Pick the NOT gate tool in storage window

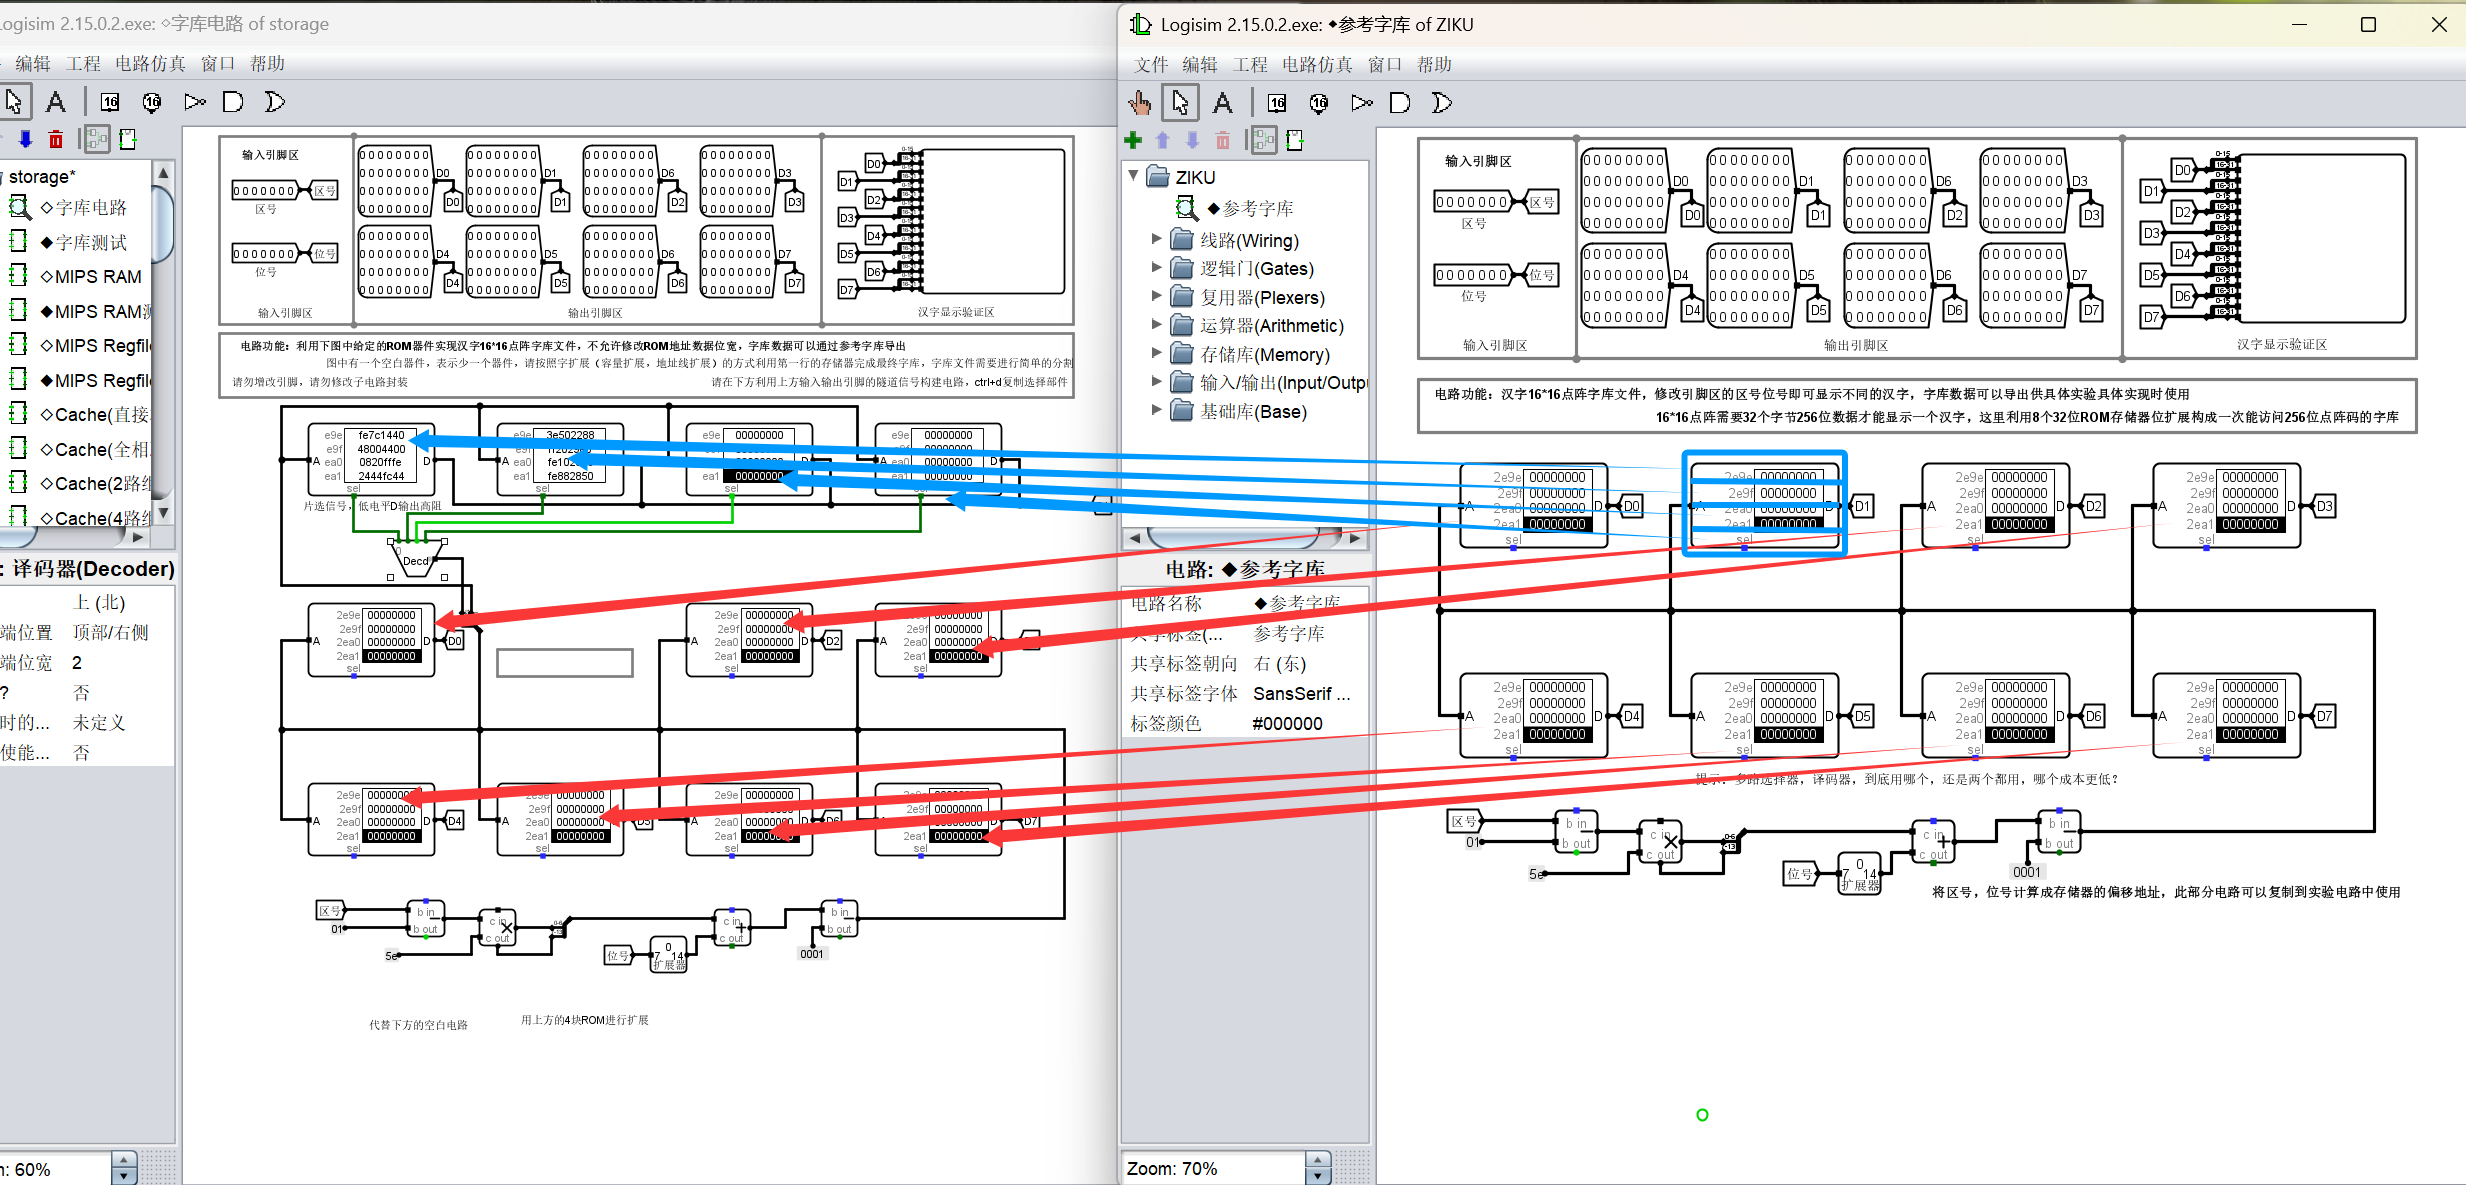tap(195, 101)
